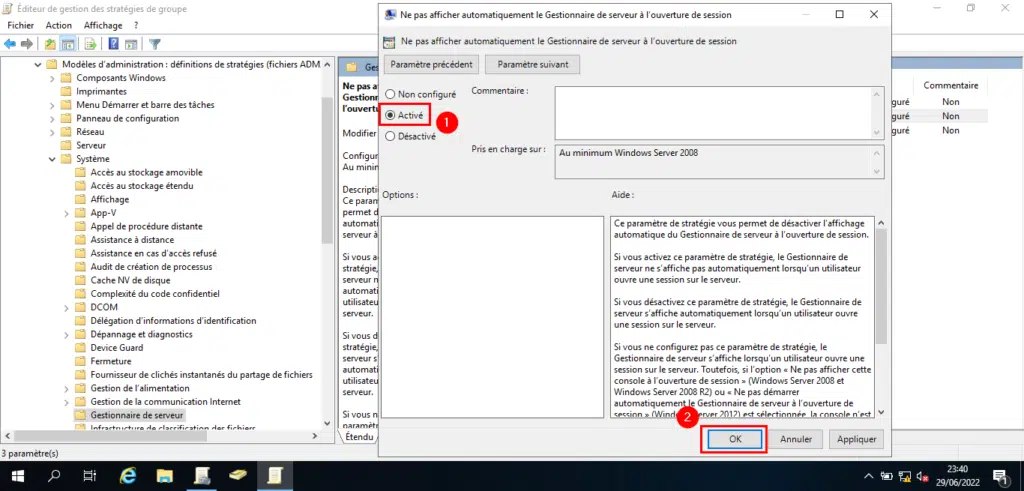Open the Action menu

59,25
